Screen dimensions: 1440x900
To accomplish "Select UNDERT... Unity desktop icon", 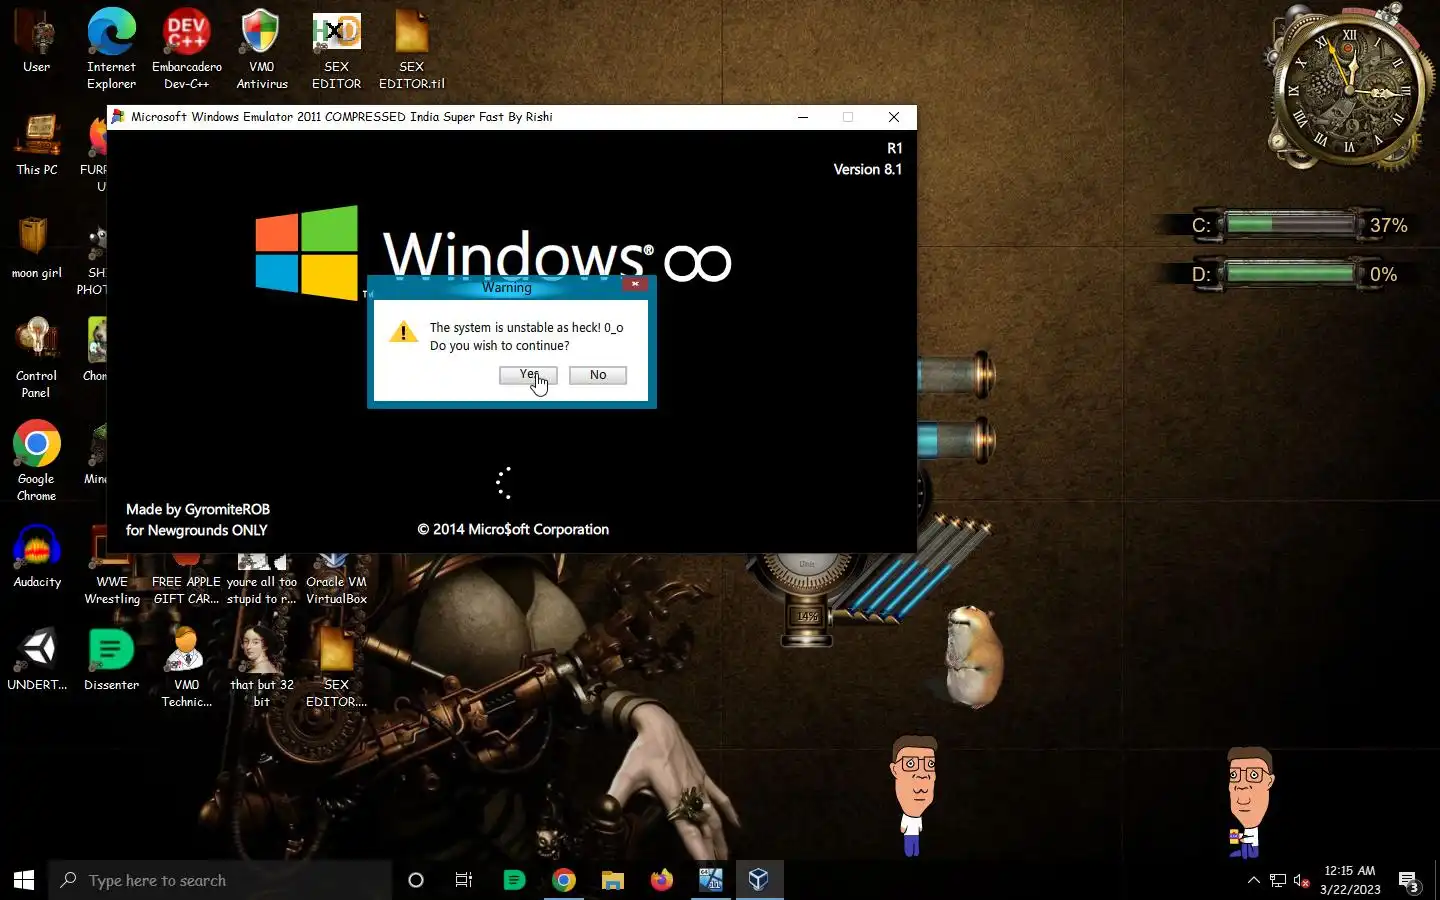I will point(37,660).
